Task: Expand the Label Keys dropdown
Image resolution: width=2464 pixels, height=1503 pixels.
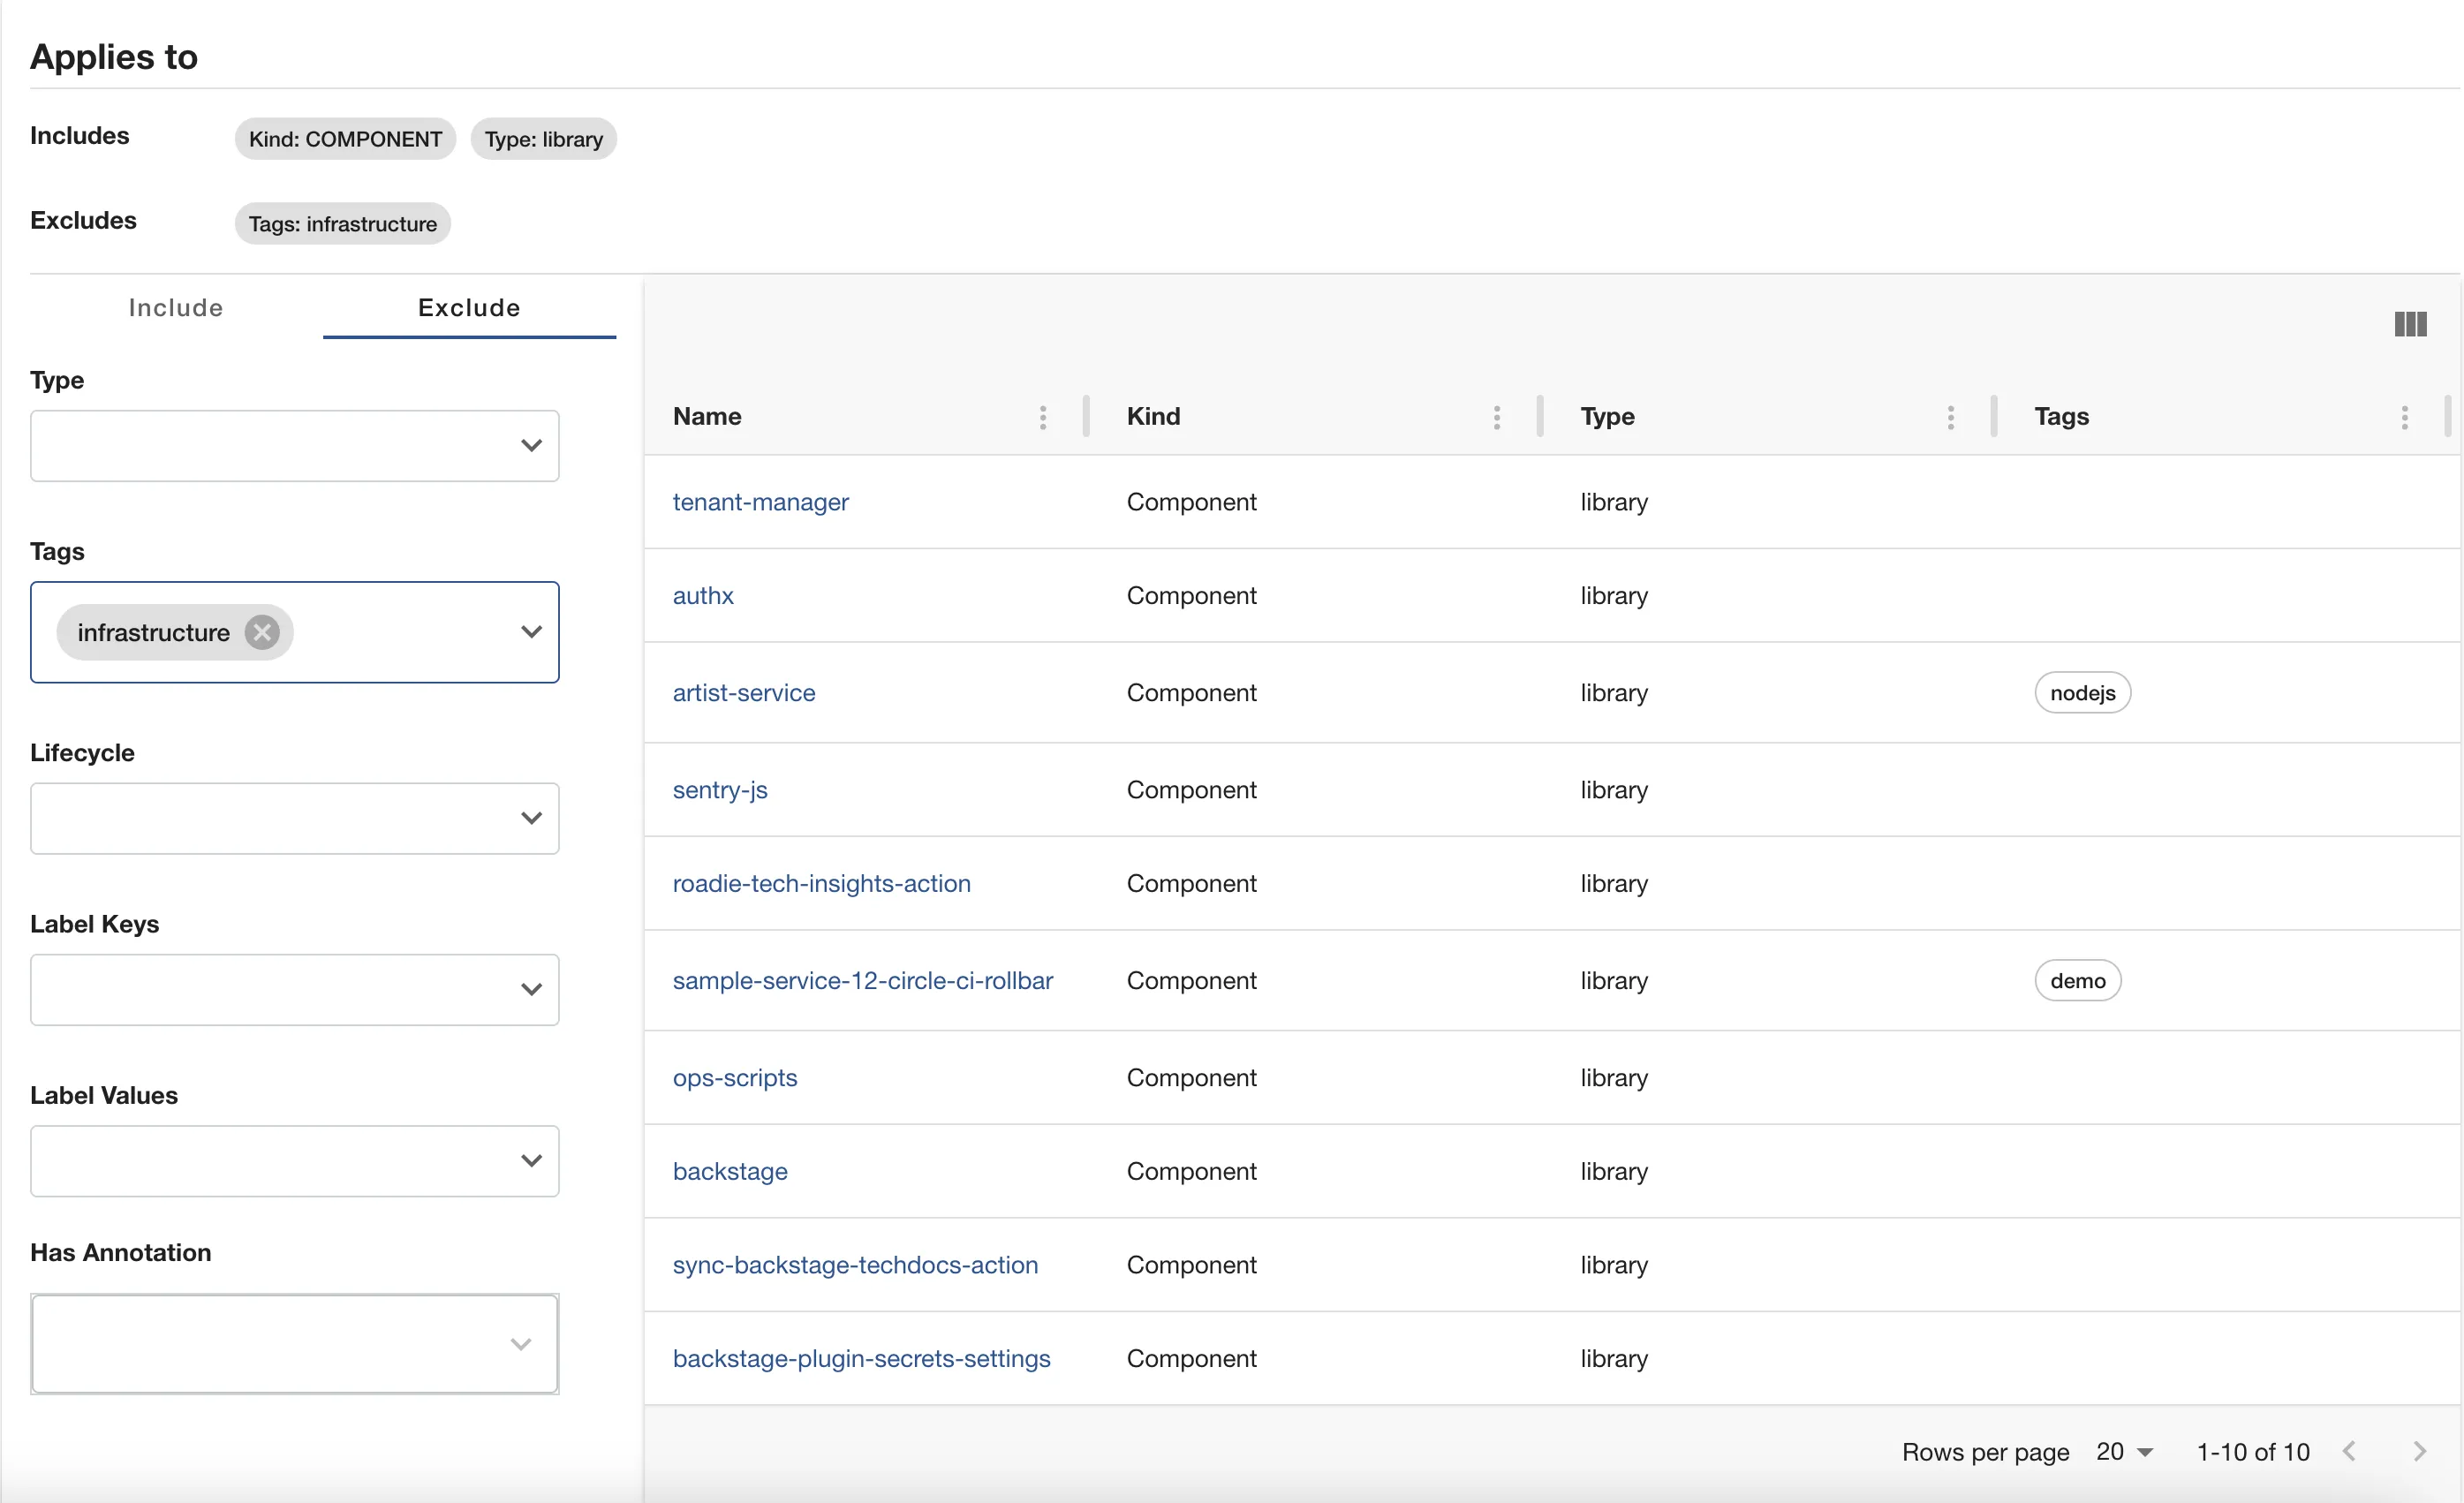Action: tap(531, 989)
